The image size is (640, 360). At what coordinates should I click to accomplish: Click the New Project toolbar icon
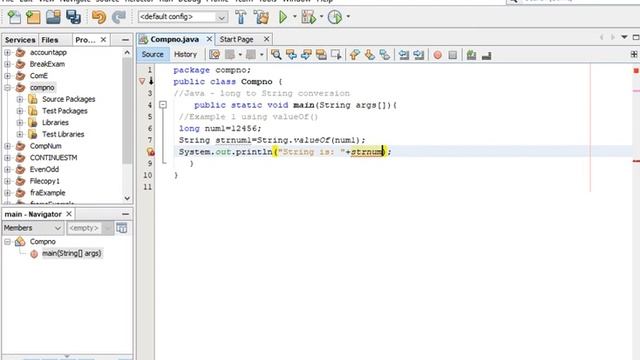[33, 17]
